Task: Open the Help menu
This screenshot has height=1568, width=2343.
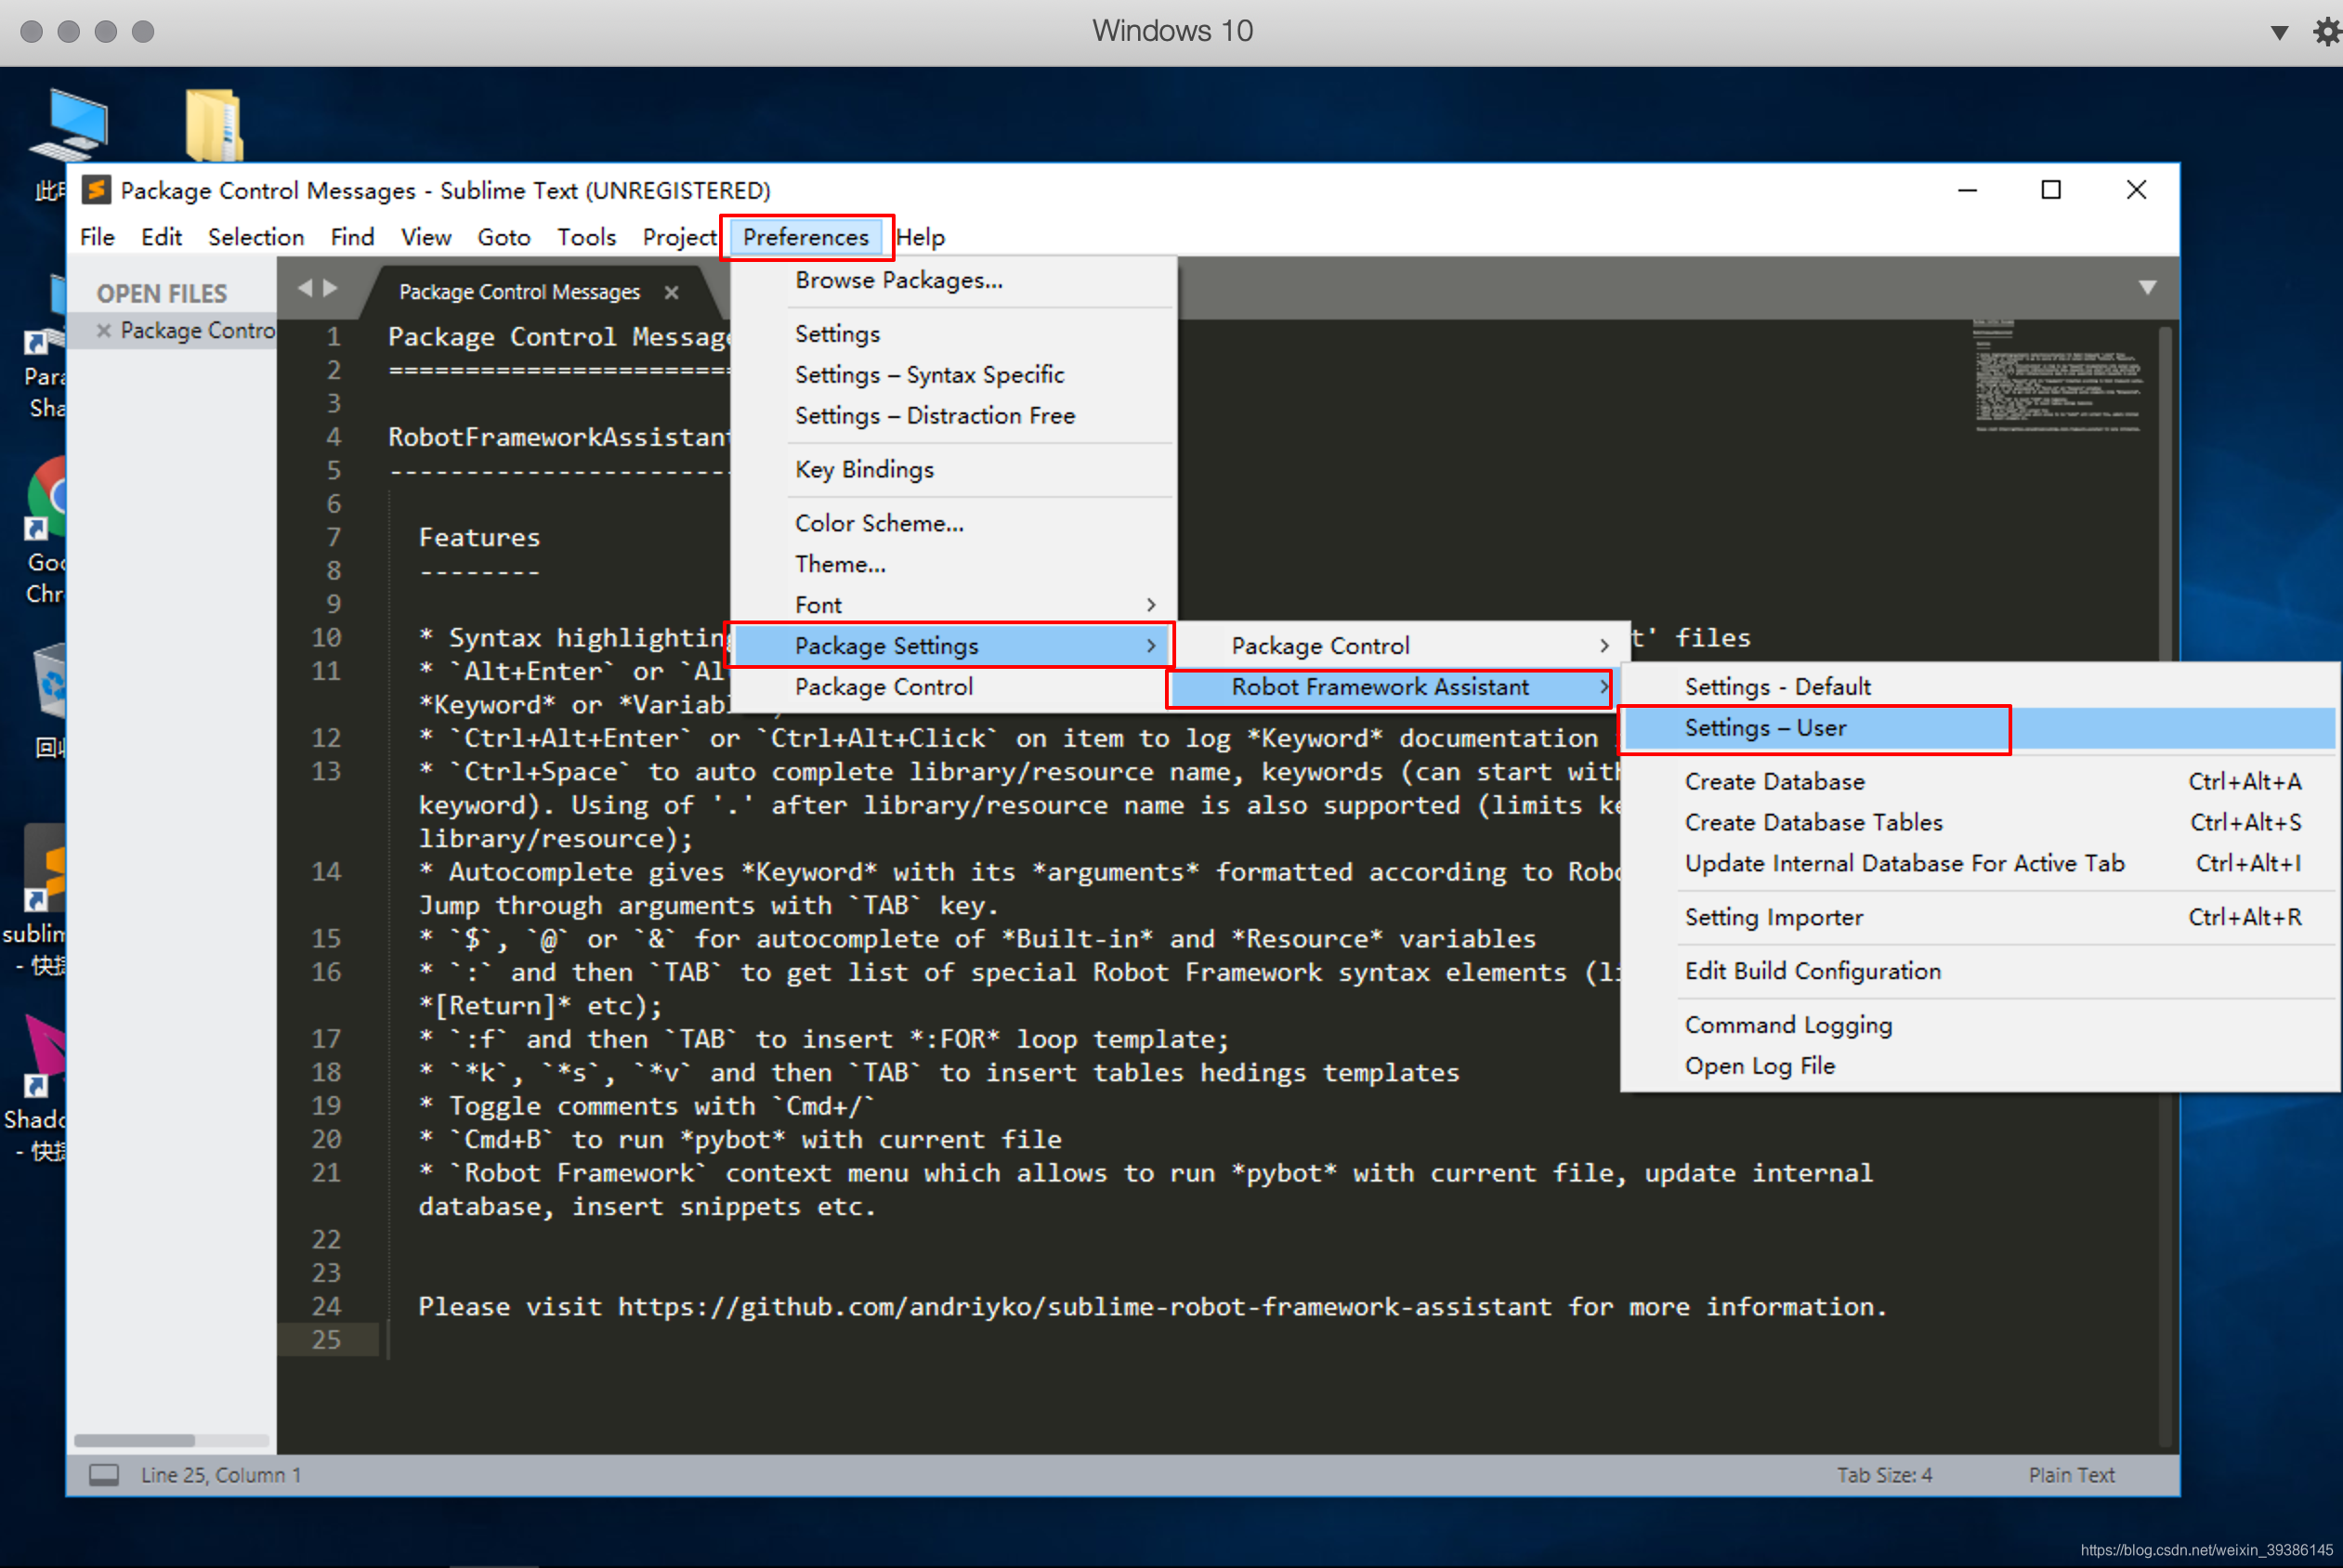Action: pyautogui.click(x=920, y=237)
